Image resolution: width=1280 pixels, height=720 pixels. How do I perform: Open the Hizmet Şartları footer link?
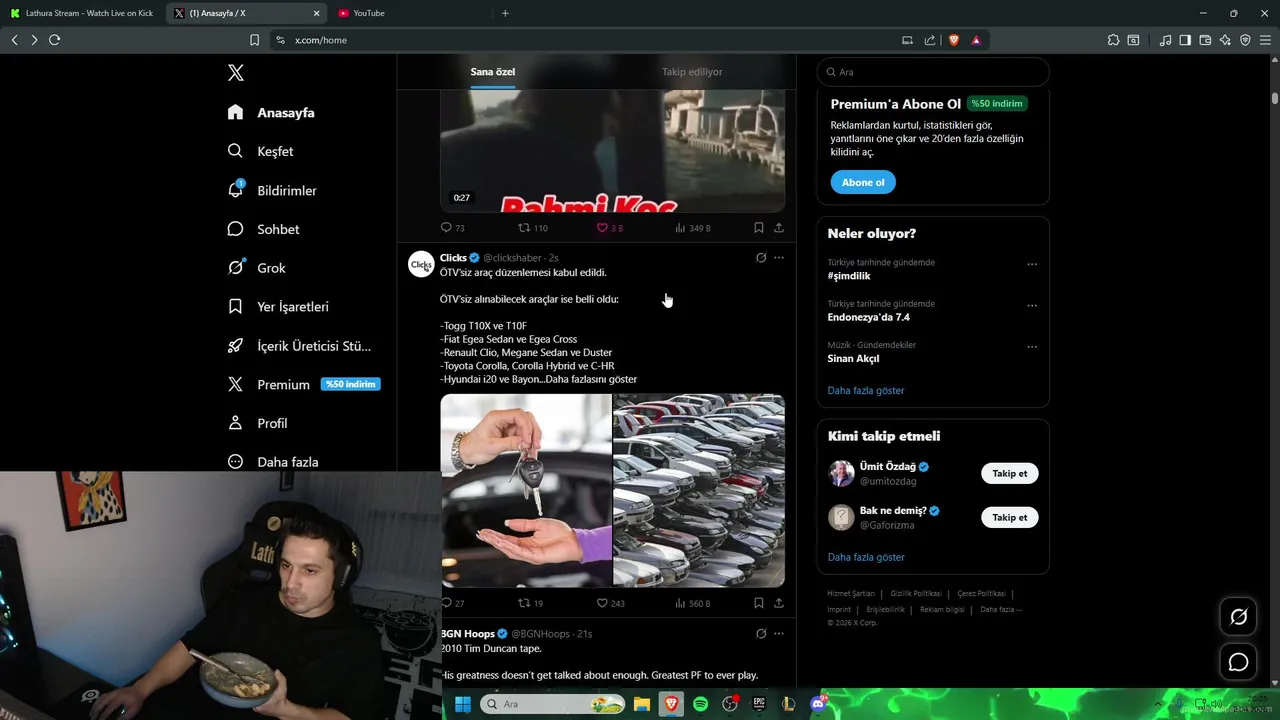point(851,594)
